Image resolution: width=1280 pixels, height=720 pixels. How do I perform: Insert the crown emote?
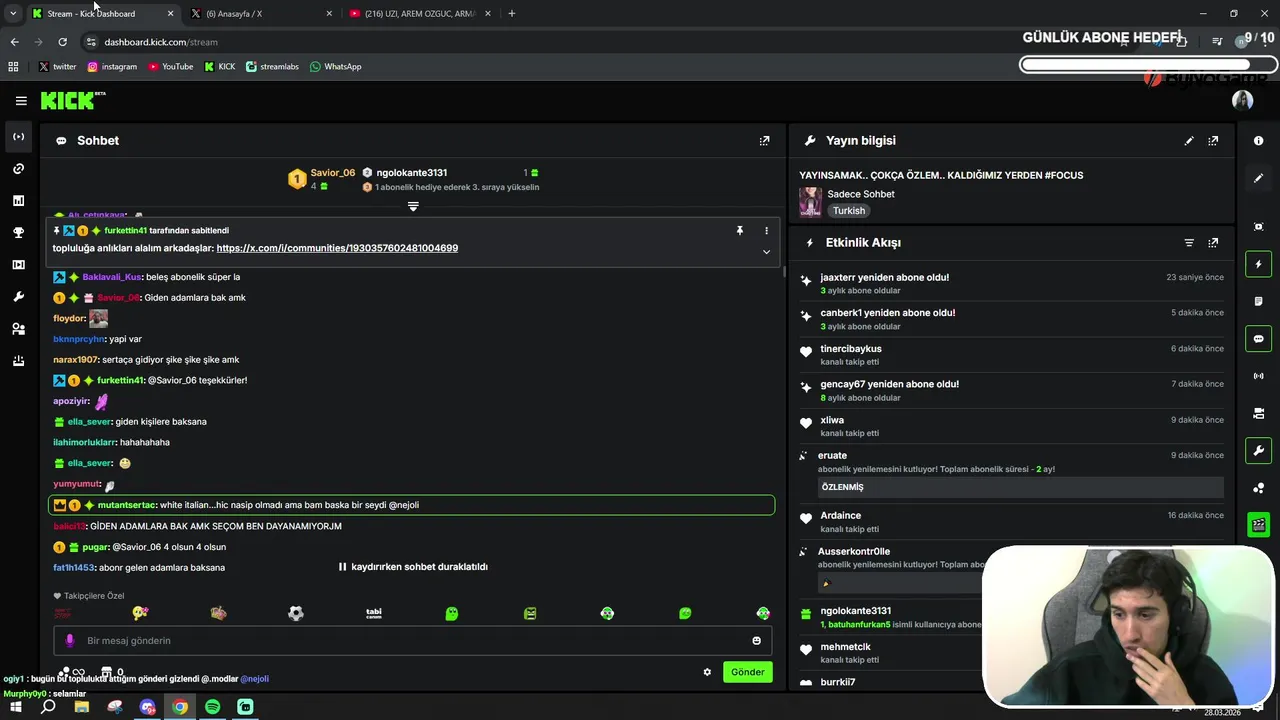218,613
